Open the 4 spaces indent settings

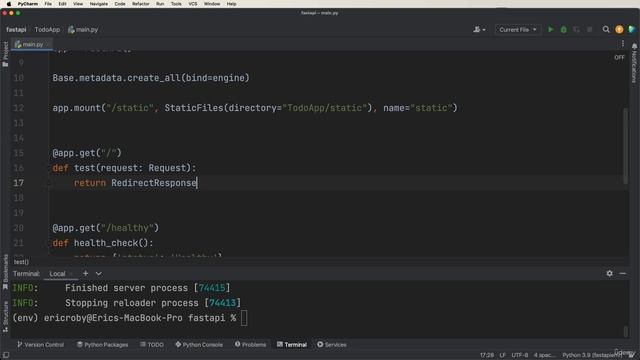(x=544, y=355)
